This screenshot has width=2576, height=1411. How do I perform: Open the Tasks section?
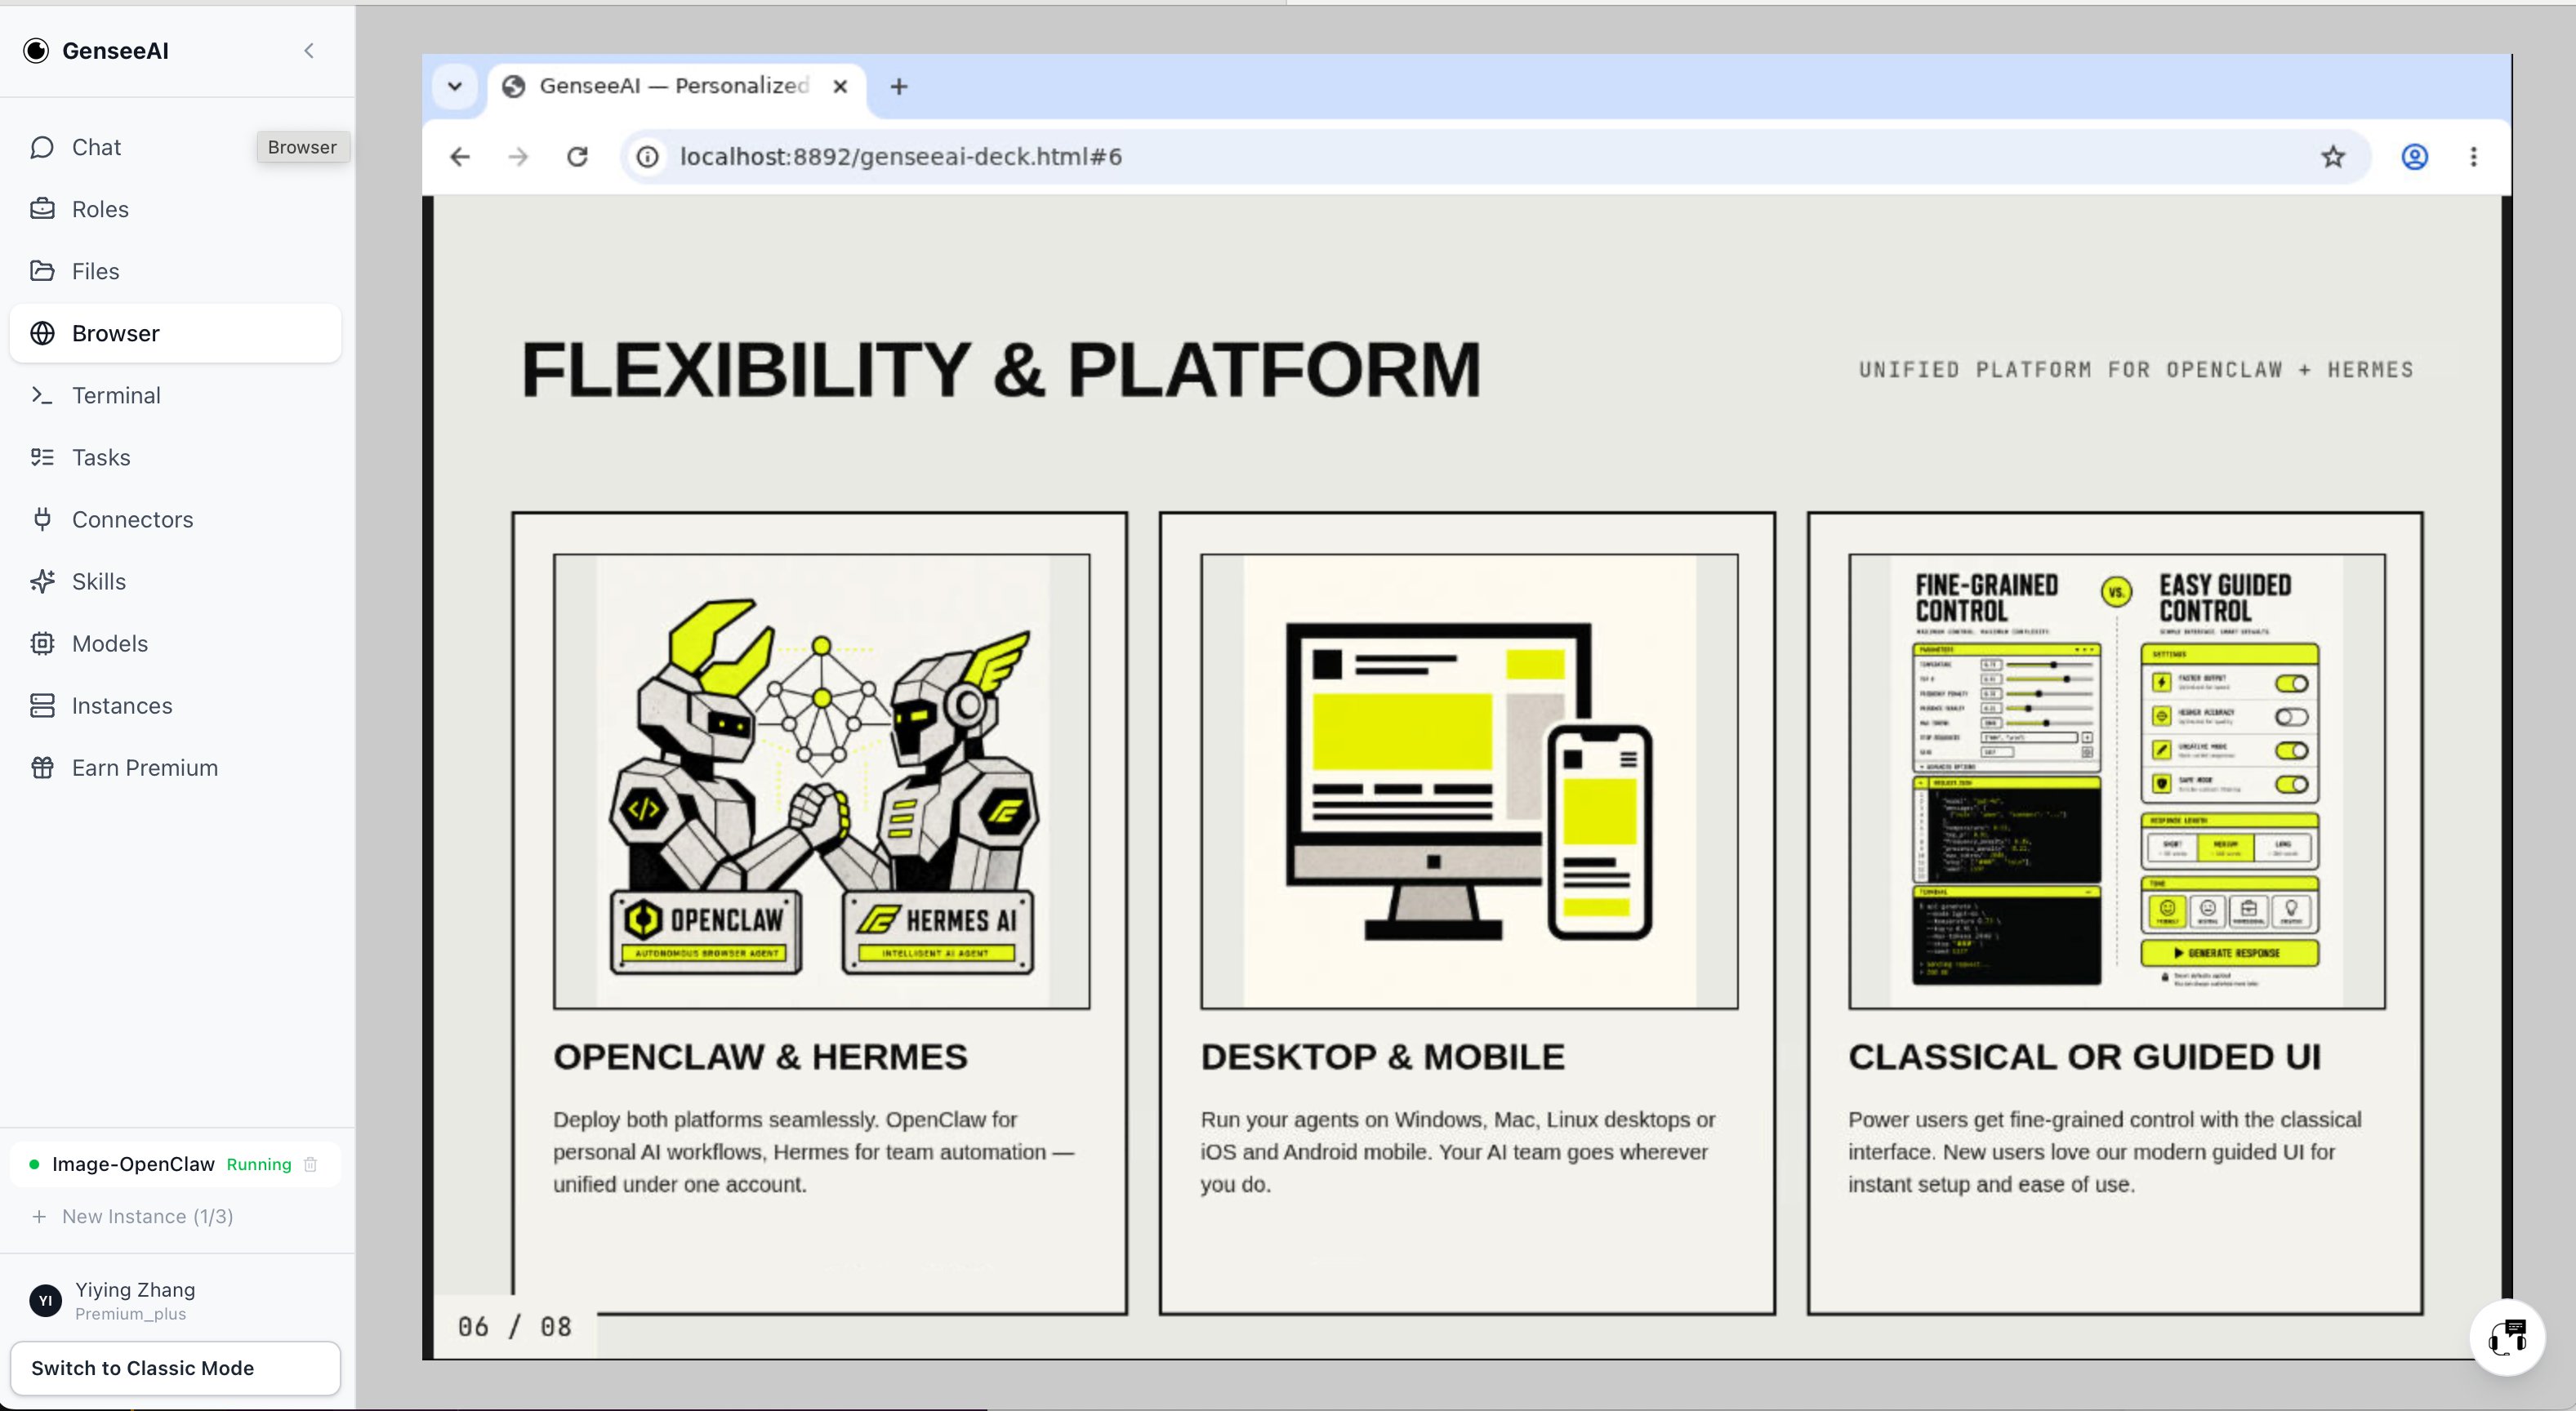[x=175, y=457]
